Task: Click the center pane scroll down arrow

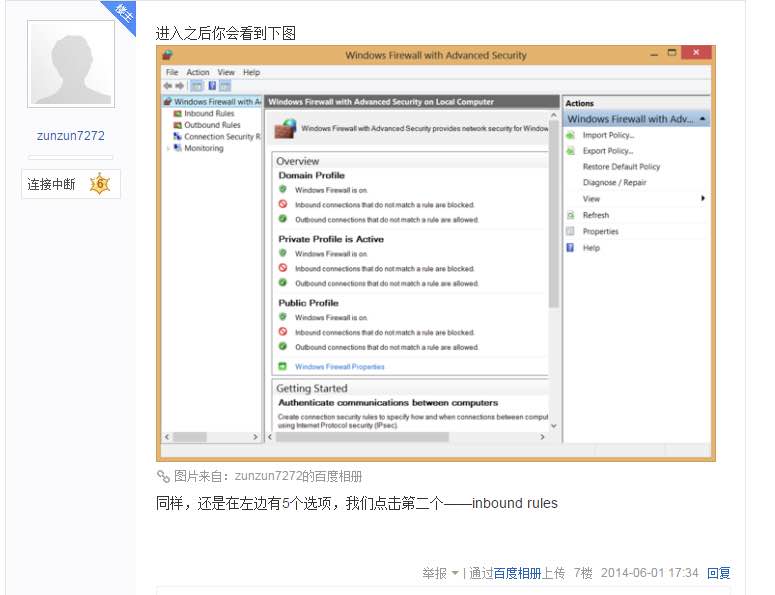Action: tap(554, 425)
